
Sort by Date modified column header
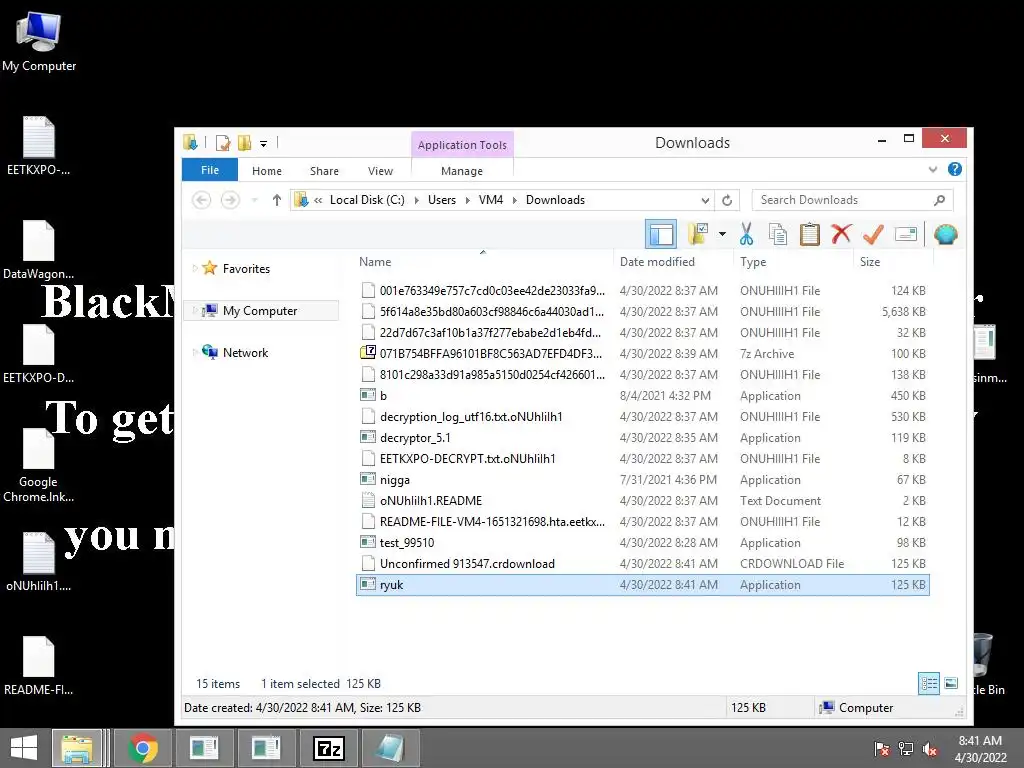[x=657, y=262]
